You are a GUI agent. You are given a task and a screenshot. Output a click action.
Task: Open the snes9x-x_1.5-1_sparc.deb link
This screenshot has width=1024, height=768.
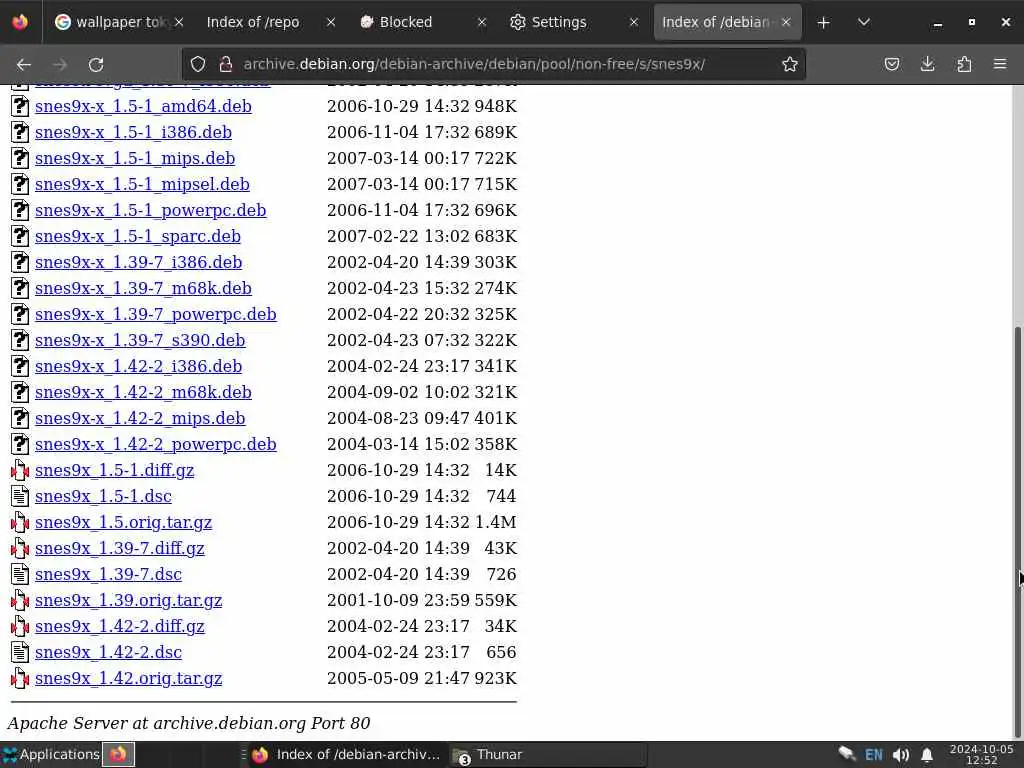tap(138, 236)
